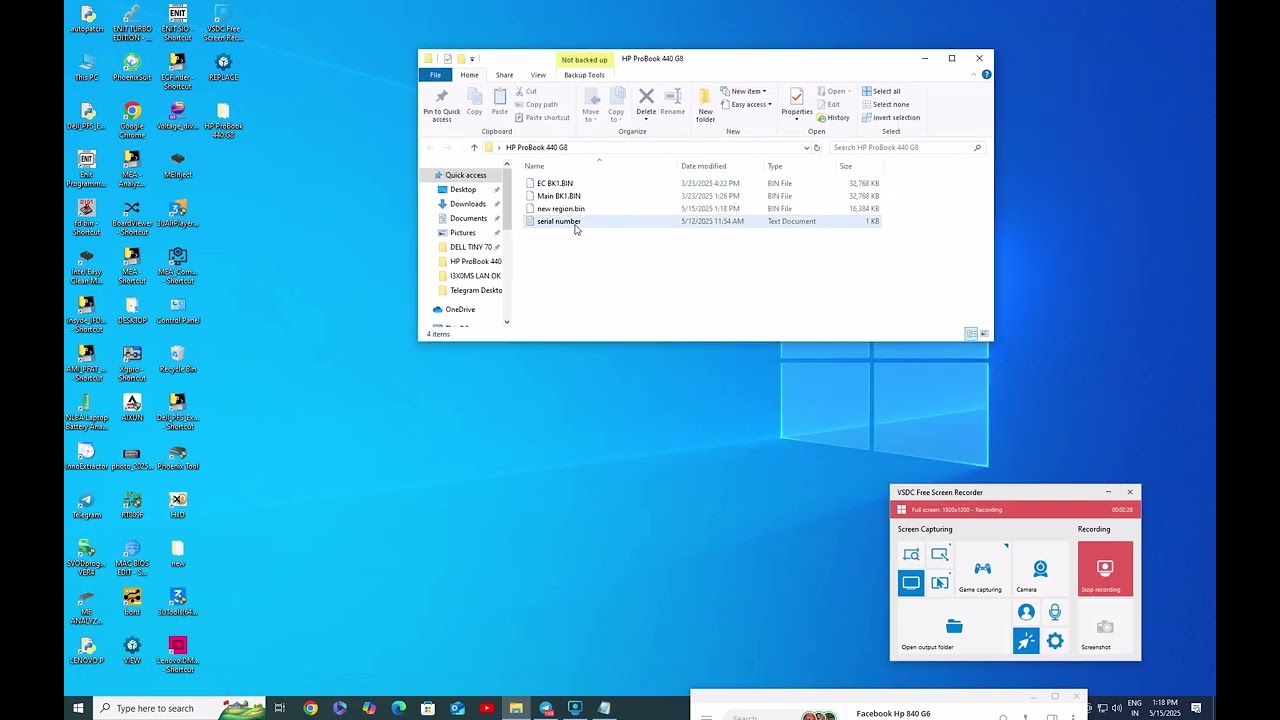
Task: Expand the Properties options arrow
Action: click(x=796, y=119)
